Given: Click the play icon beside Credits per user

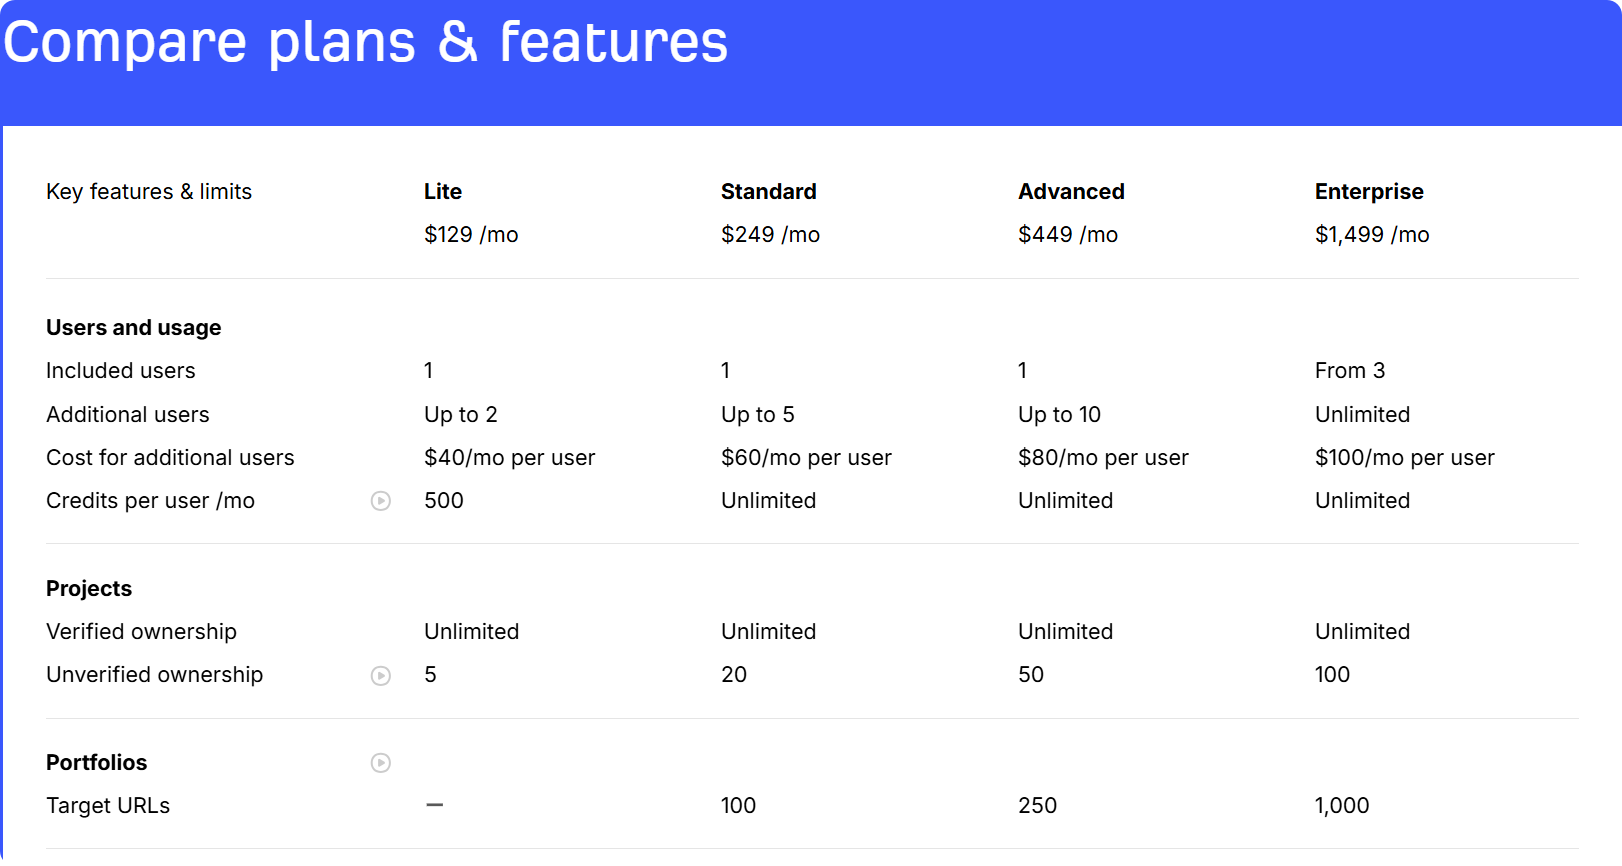Looking at the screenshot, I should (381, 501).
